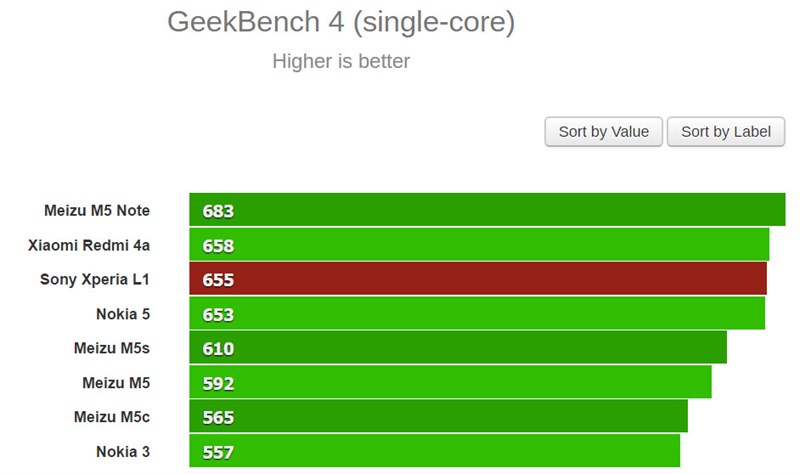Click the GeekBench 4 (single-core) chart title

(341, 22)
